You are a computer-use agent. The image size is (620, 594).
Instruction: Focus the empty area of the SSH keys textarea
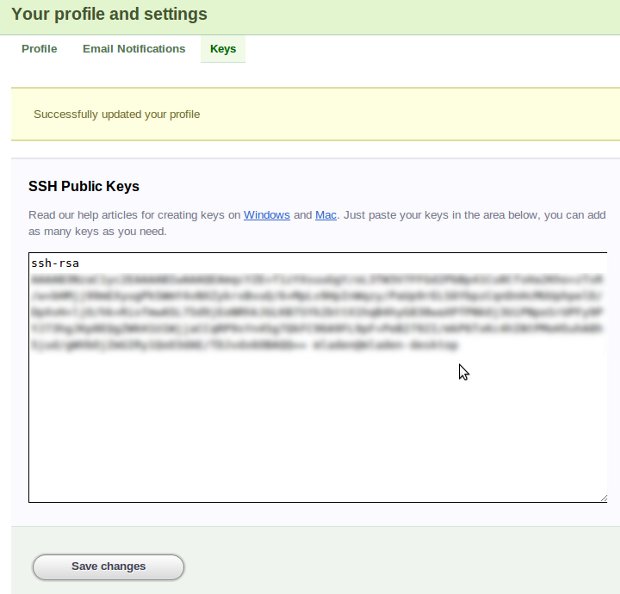[300, 430]
